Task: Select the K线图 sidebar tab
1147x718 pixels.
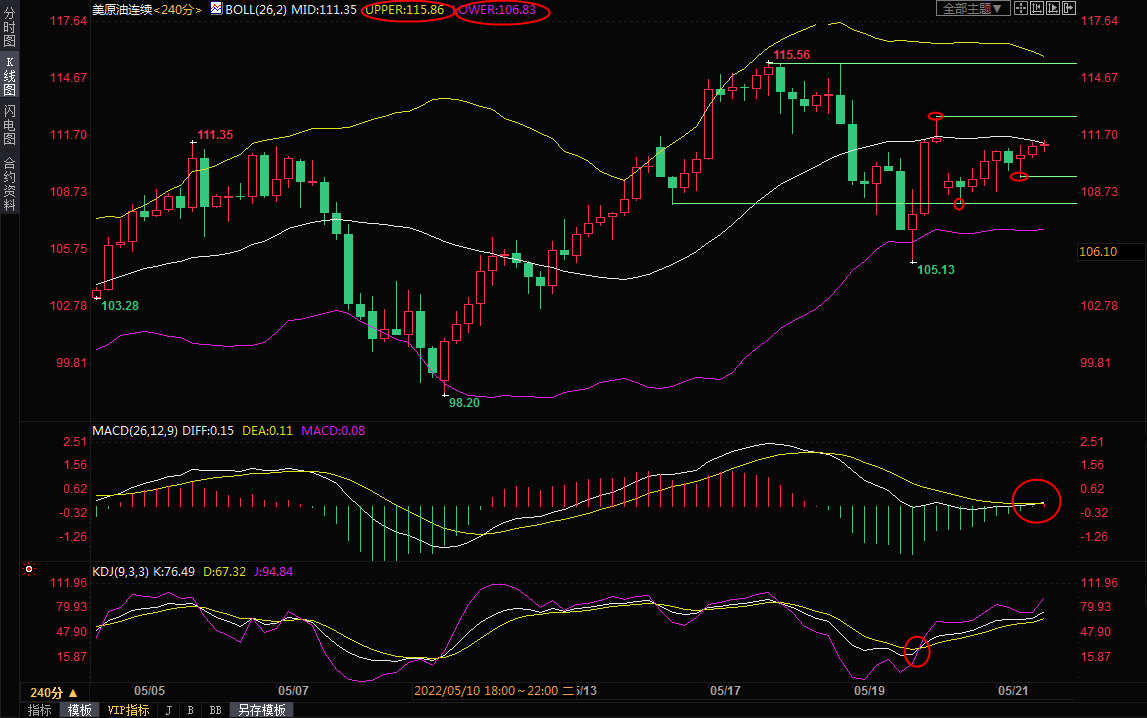Action: click(x=9, y=80)
